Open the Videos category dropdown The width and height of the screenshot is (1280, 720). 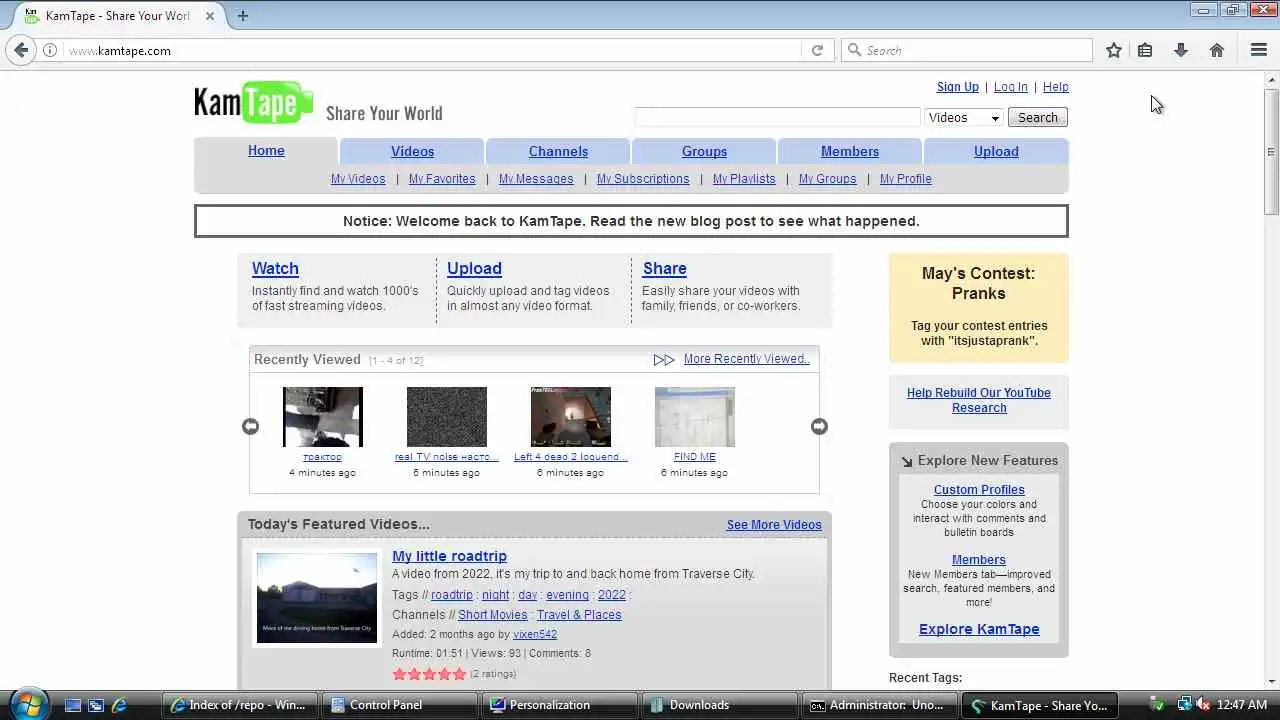pyautogui.click(x=963, y=117)
